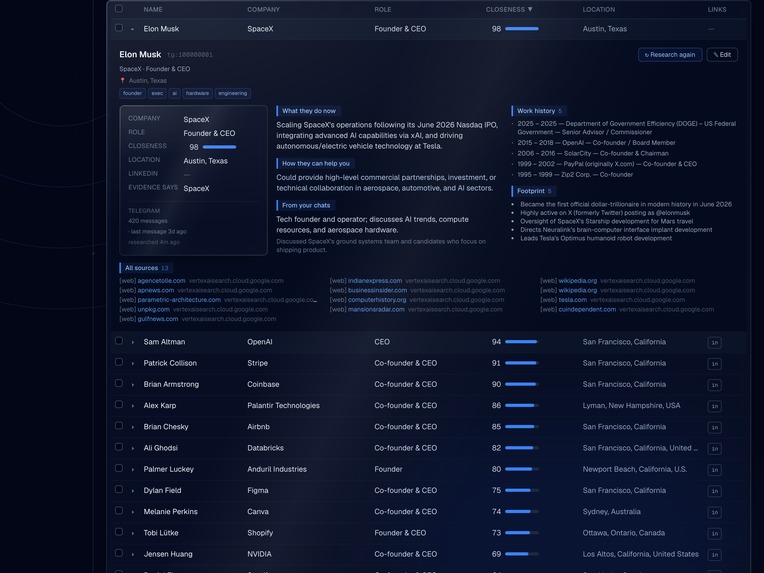Open Patrick Collison's LinkedIn icon
Viewport: 764px width, 573px height.
tap(714, 364)
